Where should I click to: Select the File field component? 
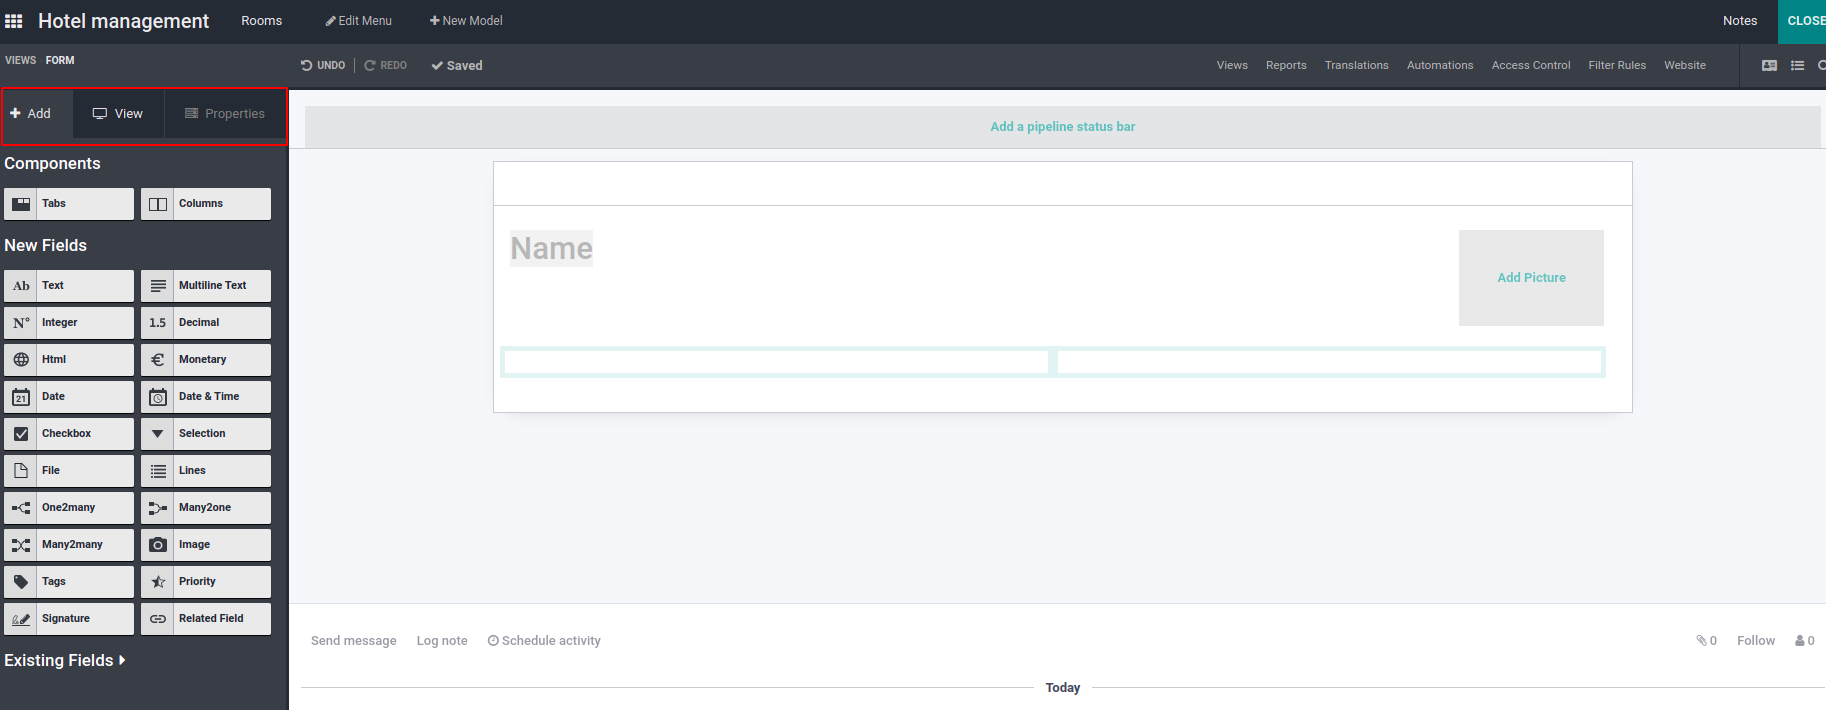pos(69,471)
